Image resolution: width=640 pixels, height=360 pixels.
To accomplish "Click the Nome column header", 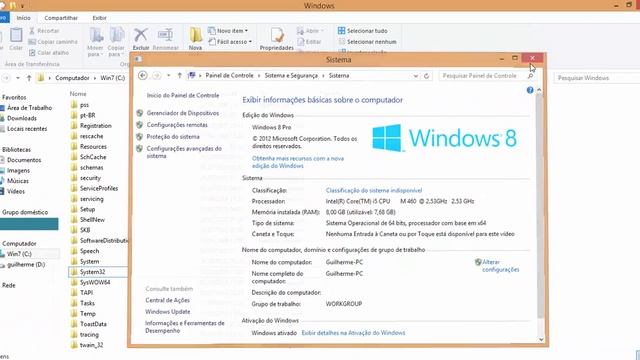I will point(78,94).
